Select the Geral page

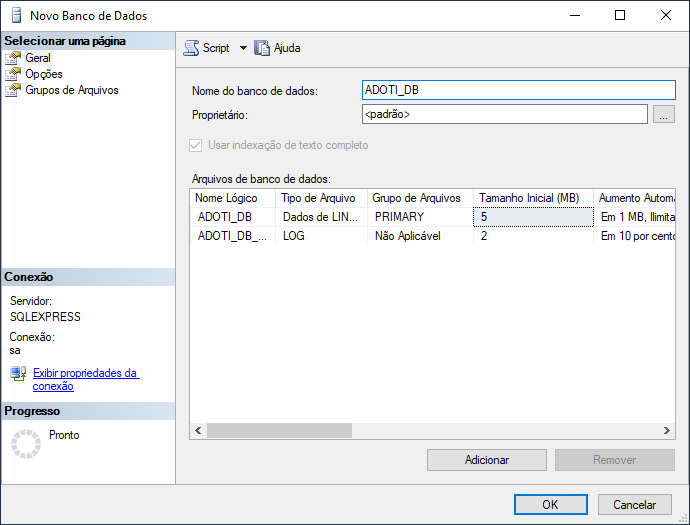point(38,58)
